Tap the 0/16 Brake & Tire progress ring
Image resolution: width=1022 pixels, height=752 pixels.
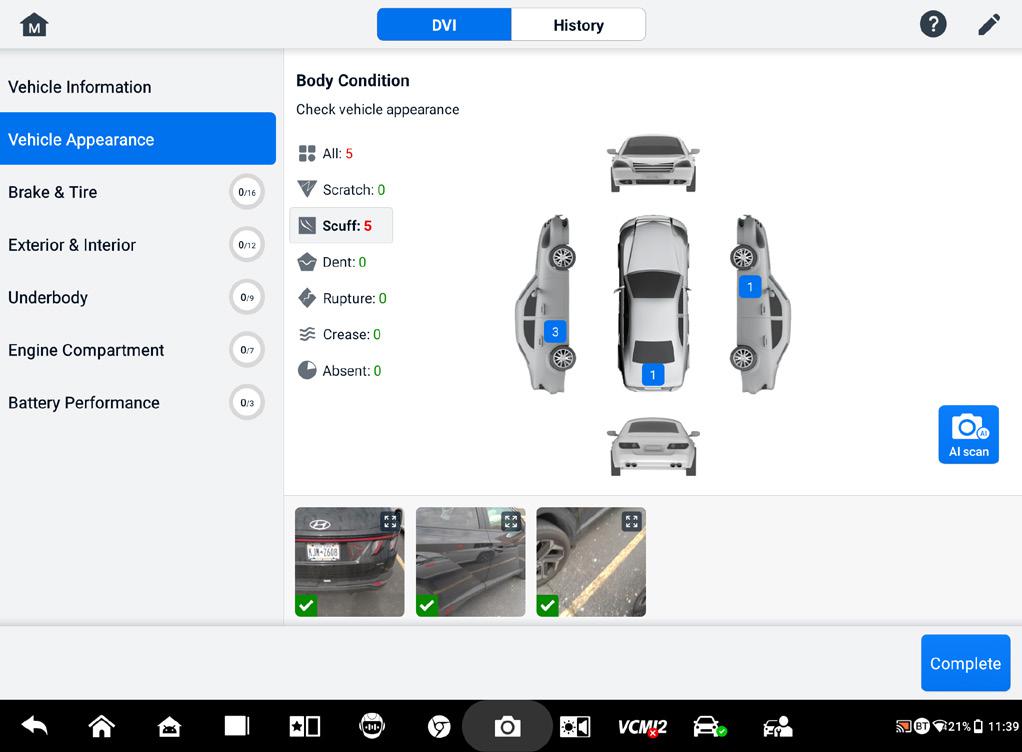[247, 192]
